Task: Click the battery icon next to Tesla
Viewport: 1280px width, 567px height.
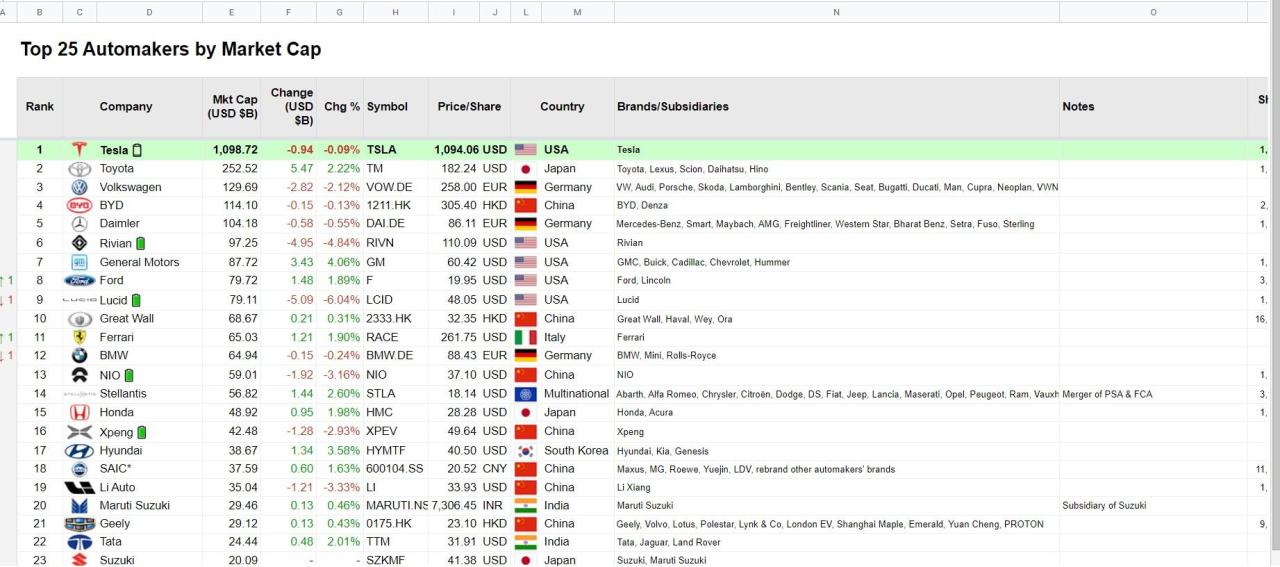Action: [137, 150]
